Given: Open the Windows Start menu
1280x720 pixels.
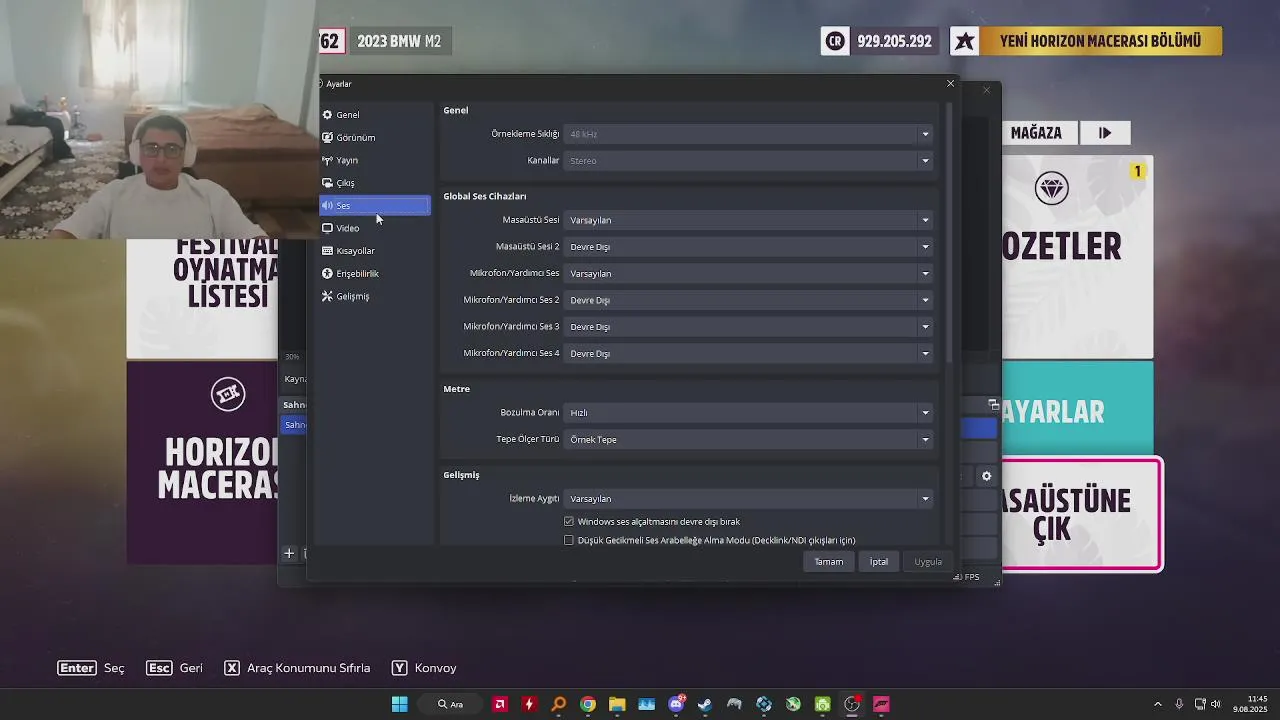Looking at the screenshot, I should click(x=399, y=704).
